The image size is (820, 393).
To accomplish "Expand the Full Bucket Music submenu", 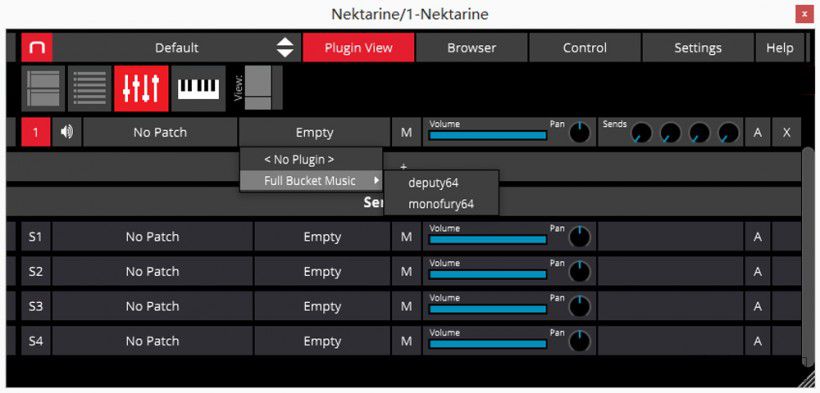I will tap(311, 181).
